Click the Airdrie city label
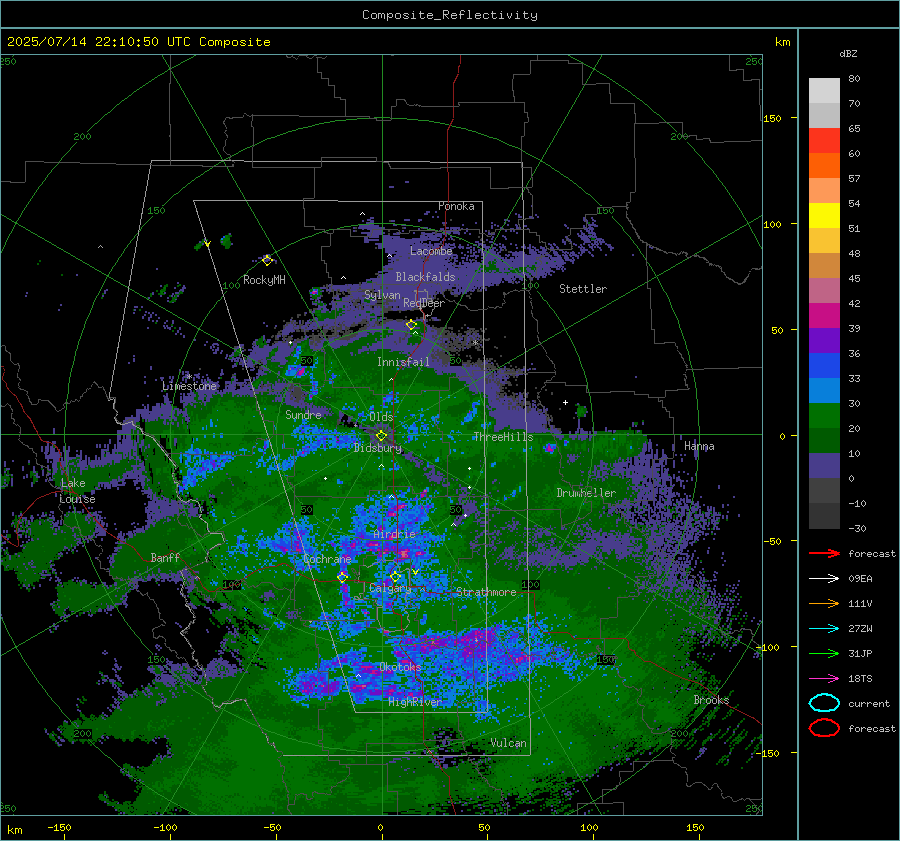The image size is (900, 841). pyautogui.click(x=394, y=534)
